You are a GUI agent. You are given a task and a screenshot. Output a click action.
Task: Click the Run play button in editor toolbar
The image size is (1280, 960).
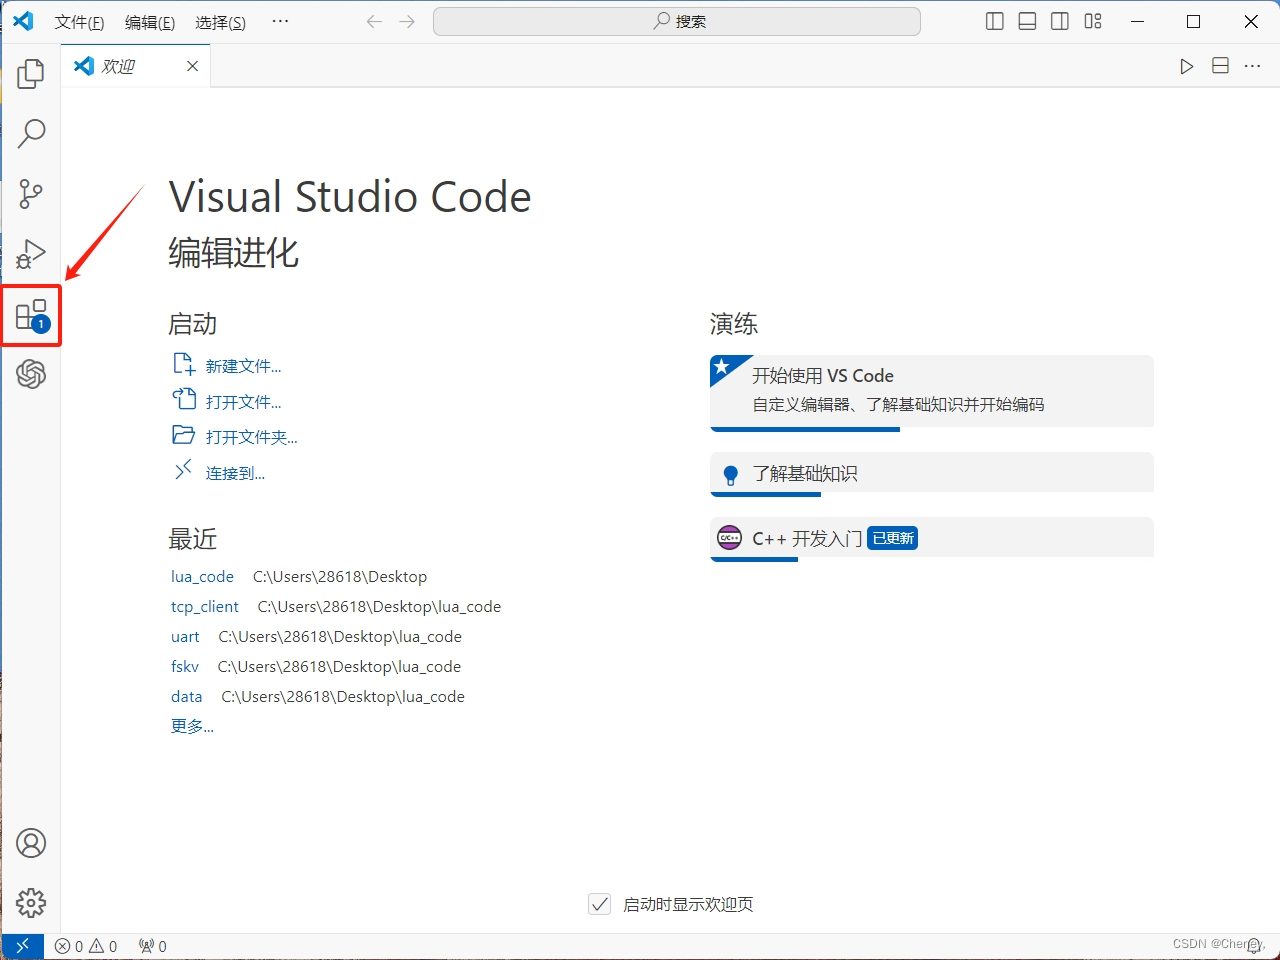tap(1187, 66)
